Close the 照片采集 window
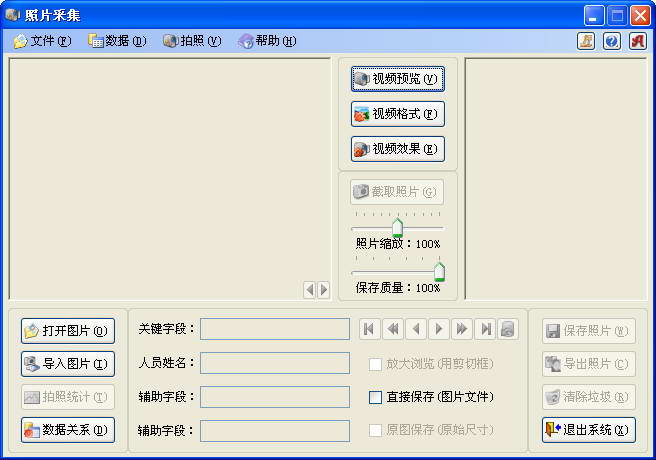The width and height of the screenshot is (656, 460). tap(640, 16)
